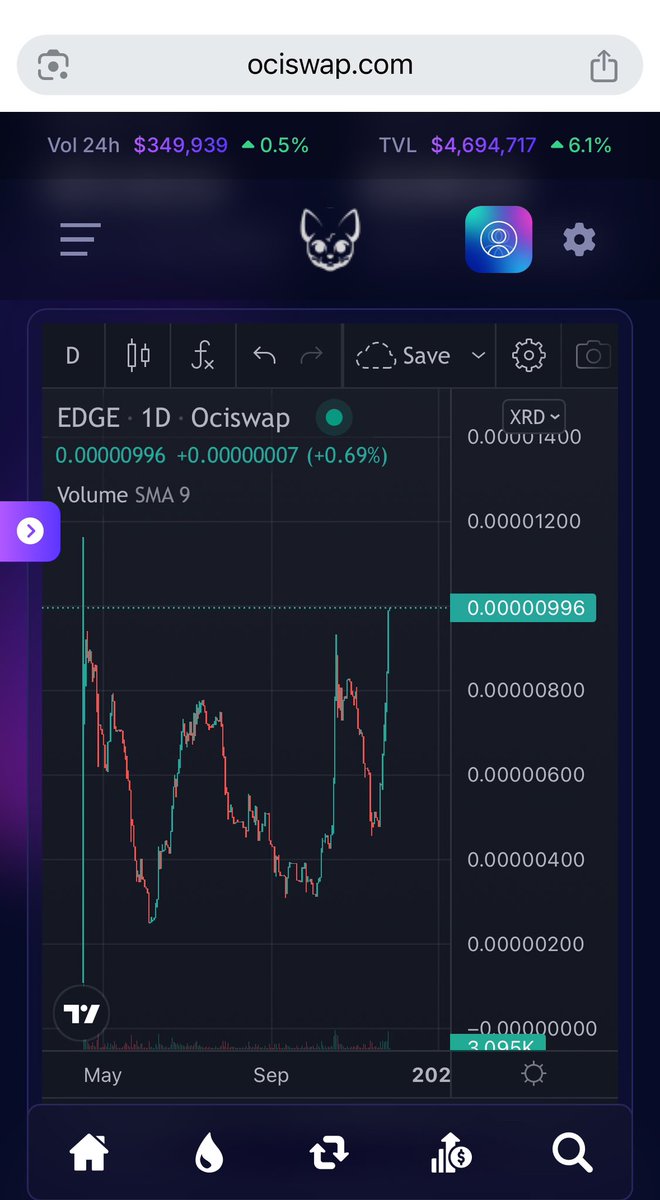Open candlestick chart style selector

(138, 356)
